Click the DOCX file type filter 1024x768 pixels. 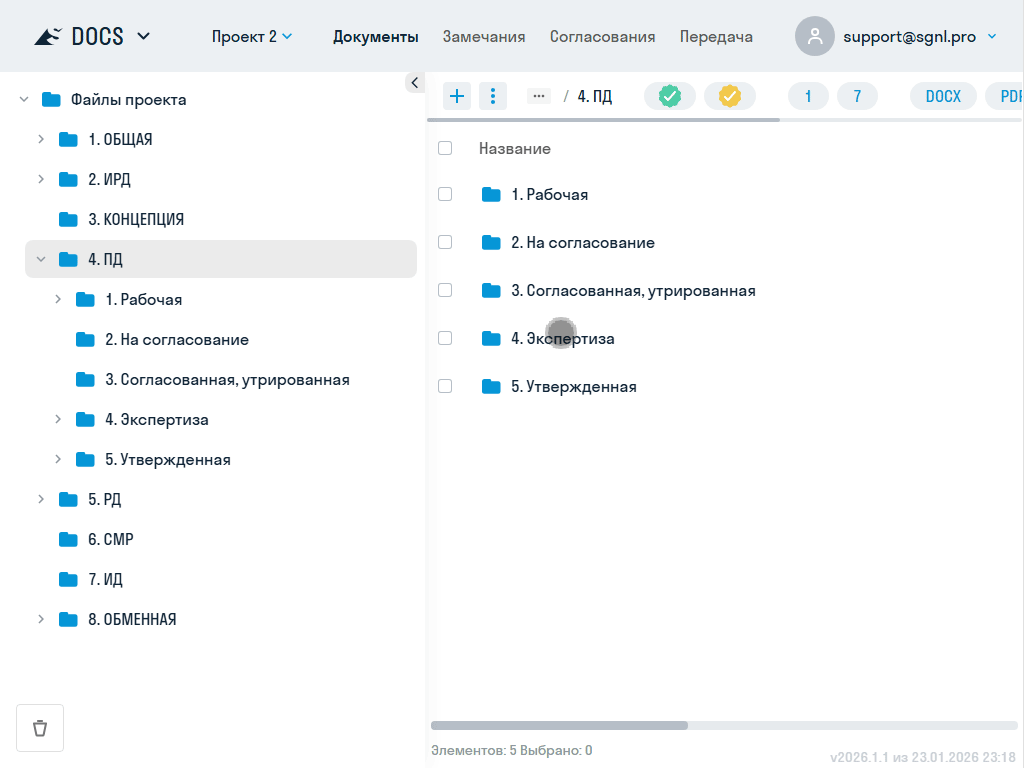[x=943, y=95]
